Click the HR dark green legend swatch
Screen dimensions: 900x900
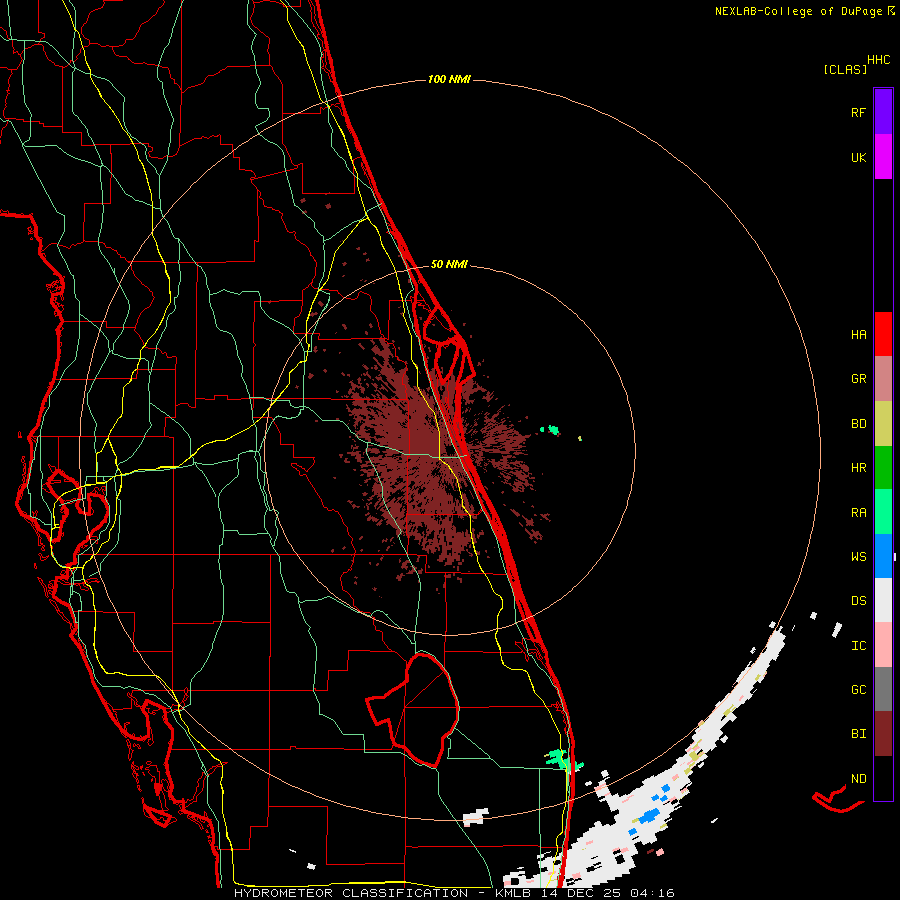click(x=883, y=467)
